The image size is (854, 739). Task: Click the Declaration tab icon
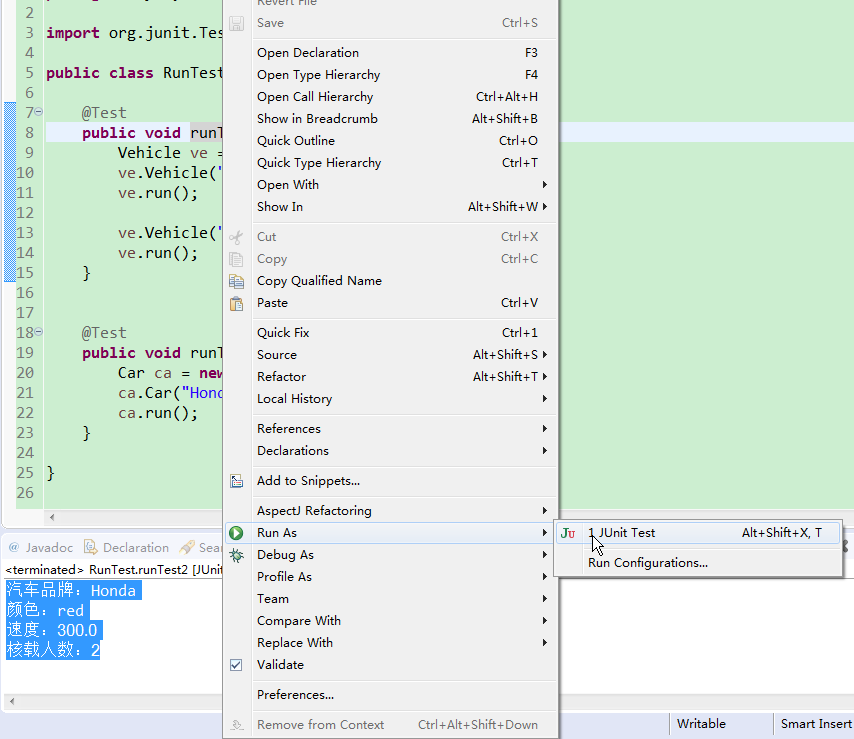tap(90, 547)
